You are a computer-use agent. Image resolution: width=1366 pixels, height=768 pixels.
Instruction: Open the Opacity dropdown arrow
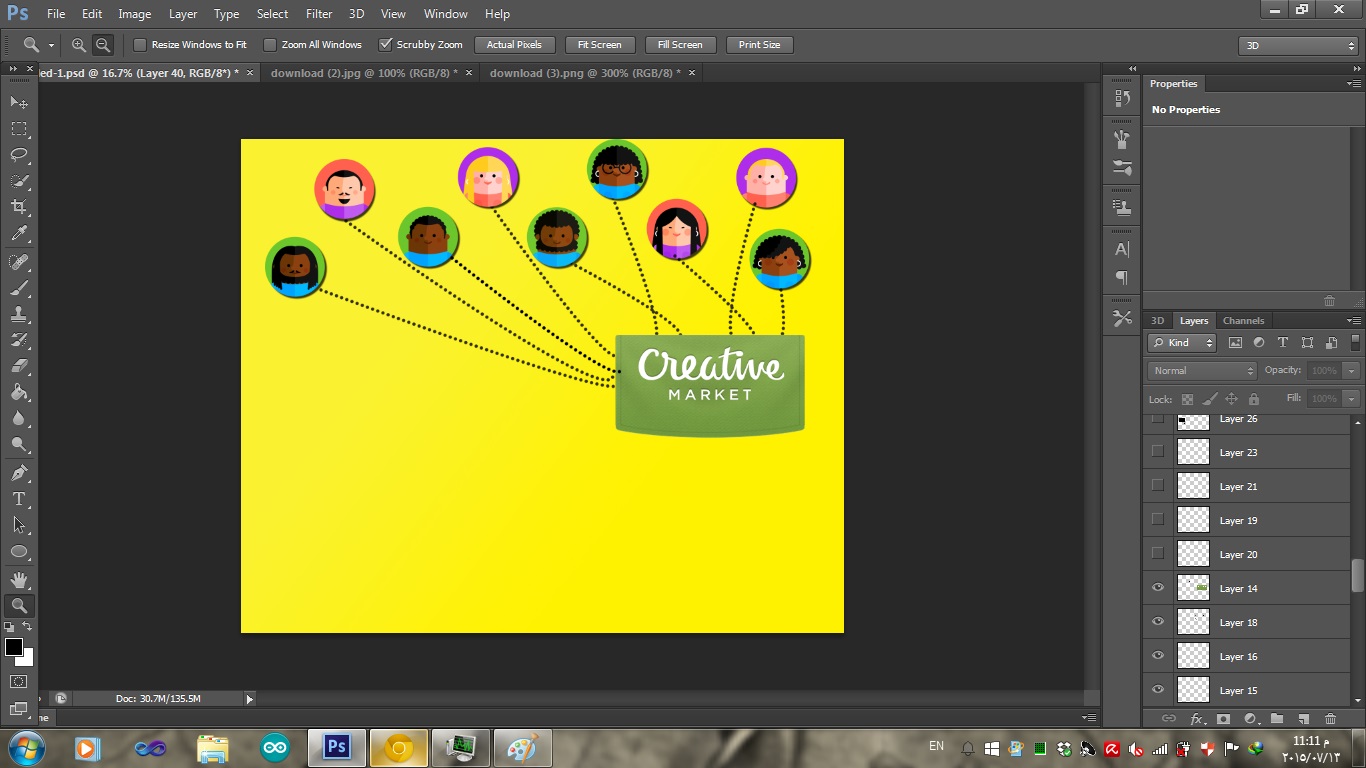click(x=1352, y=371)
